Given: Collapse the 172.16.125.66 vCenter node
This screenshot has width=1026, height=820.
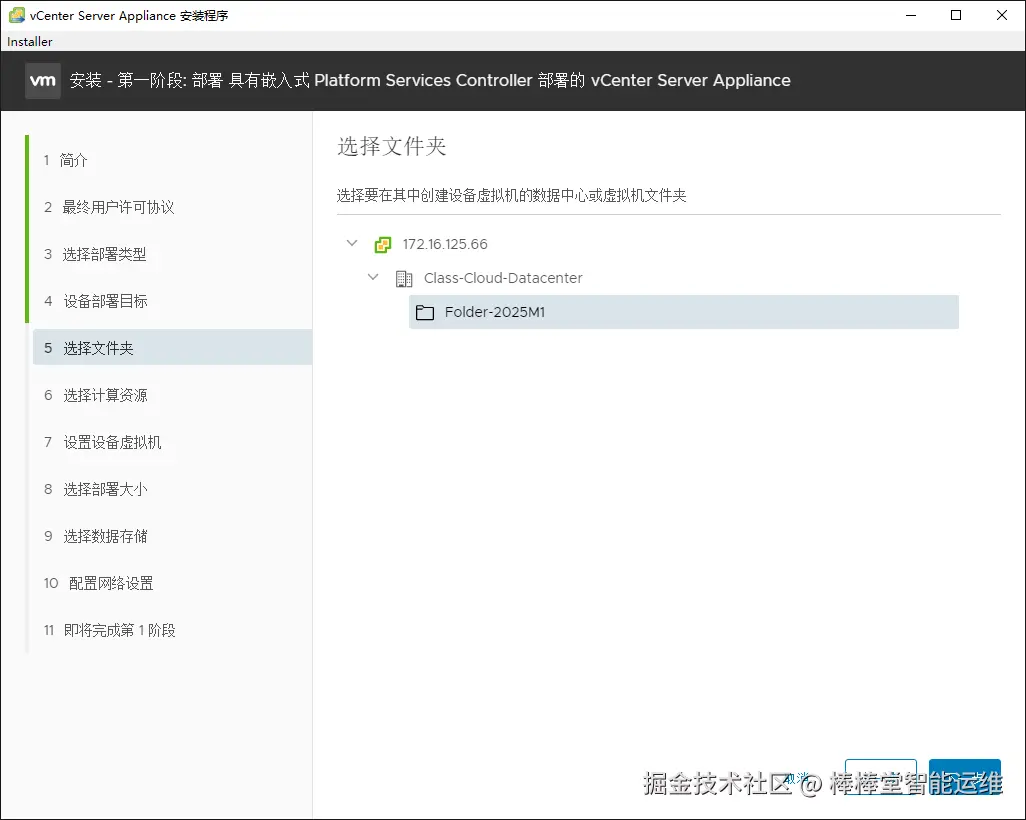Looking at the screenshot, I should pyautogui.click(x=352, y=243).
